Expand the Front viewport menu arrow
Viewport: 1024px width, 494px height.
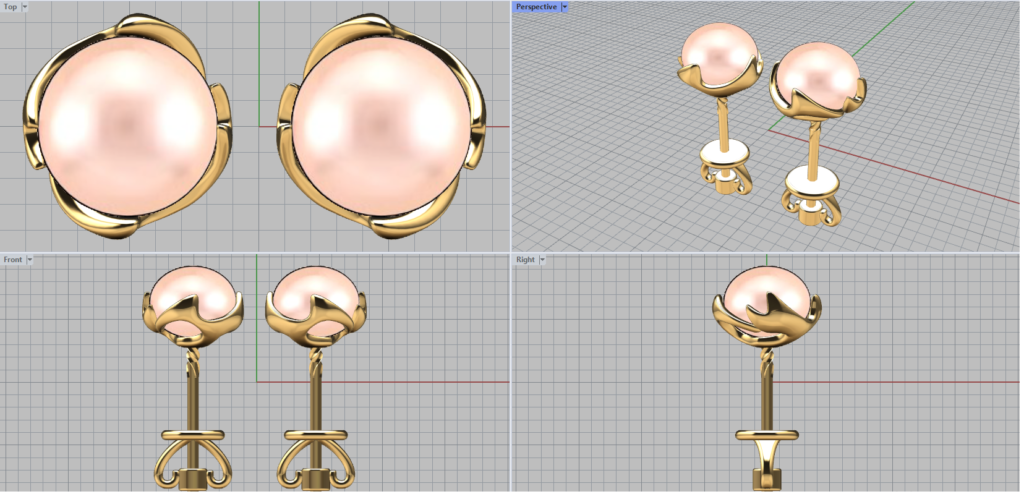[30, 260]
